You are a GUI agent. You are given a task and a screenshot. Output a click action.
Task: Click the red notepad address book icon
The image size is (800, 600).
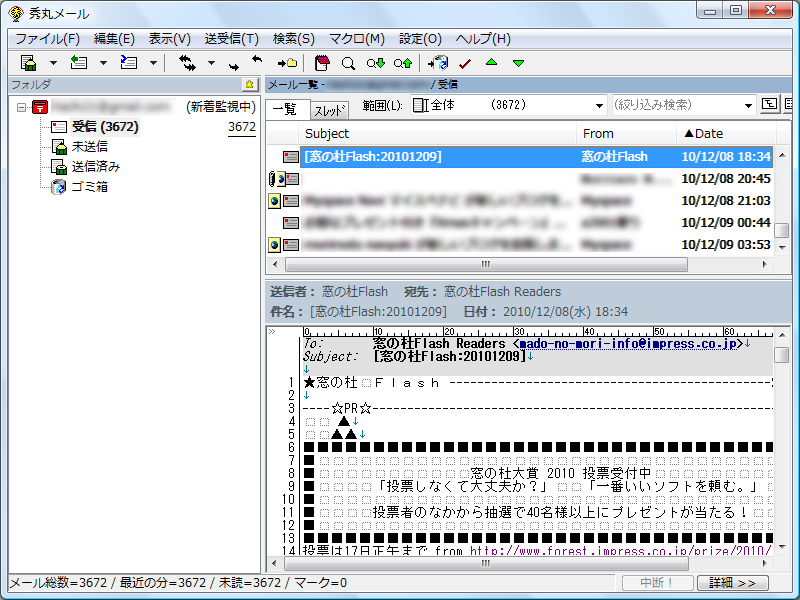pos(322,63)
